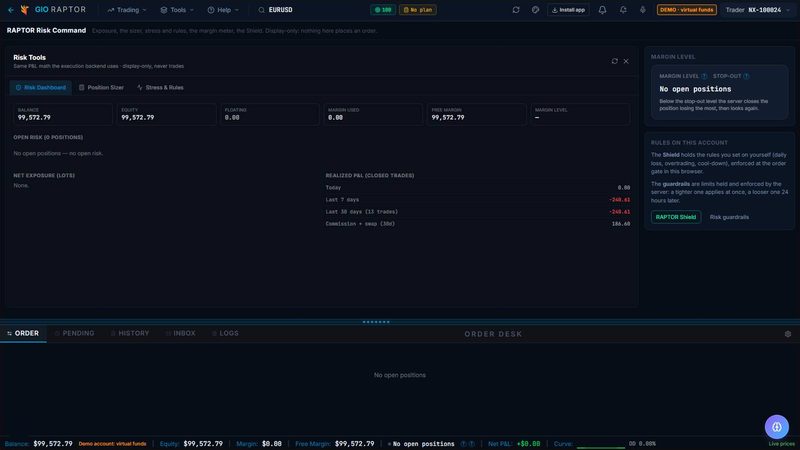Image resolution: width=800 pixels, height=450 pixels.
Task: Expand the Tools menu
Action: tap(177, 10)
